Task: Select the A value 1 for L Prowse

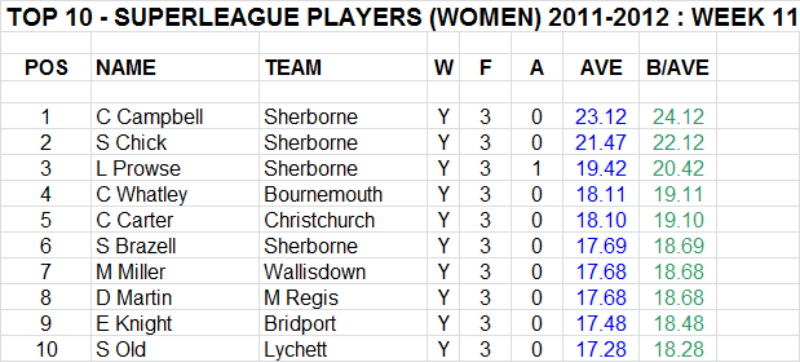Action: 537,168
